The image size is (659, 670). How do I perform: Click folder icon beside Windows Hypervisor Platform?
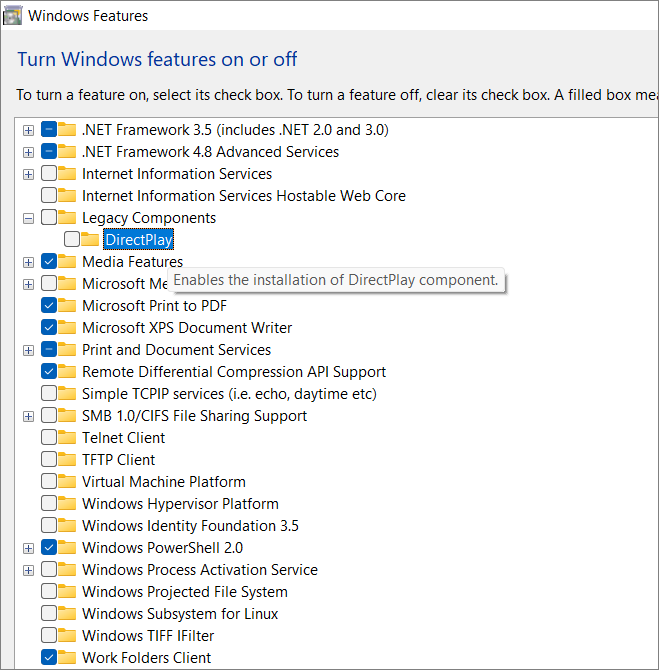coord(67,503)
